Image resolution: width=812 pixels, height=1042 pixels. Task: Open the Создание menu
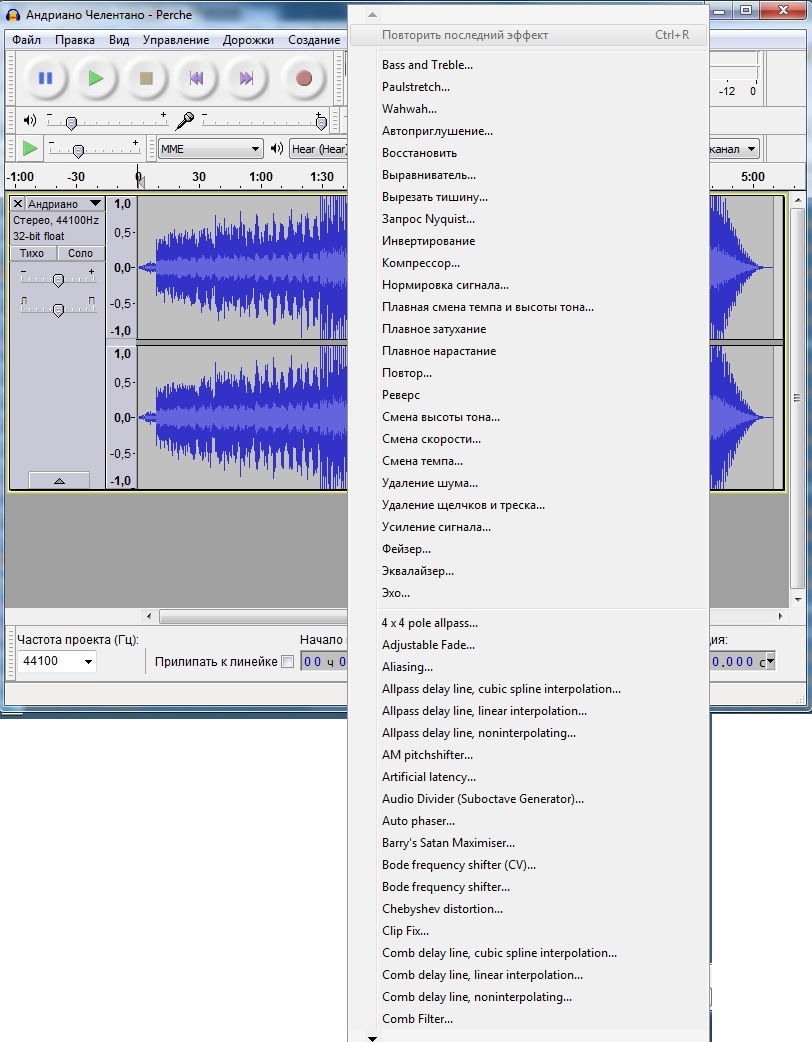[314, 40]
